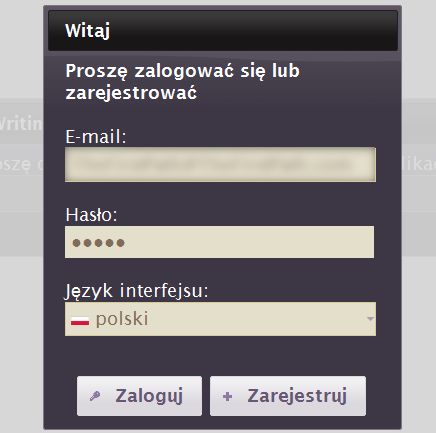Click the masked dots in the password field

99,243
